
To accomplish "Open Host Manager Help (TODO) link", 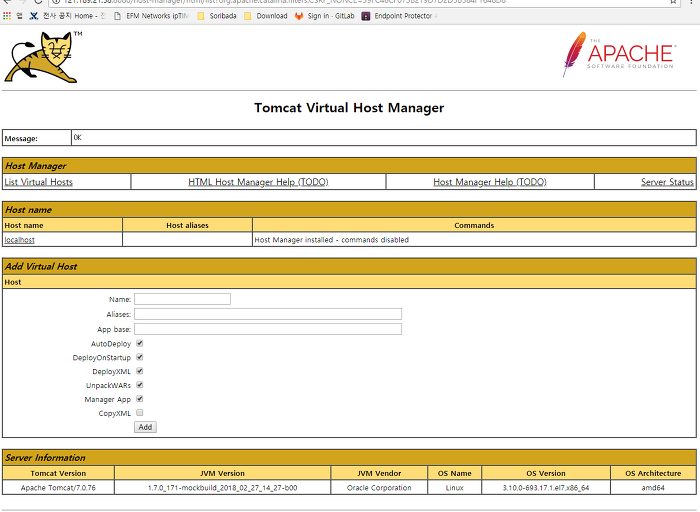I will (490, 182).
